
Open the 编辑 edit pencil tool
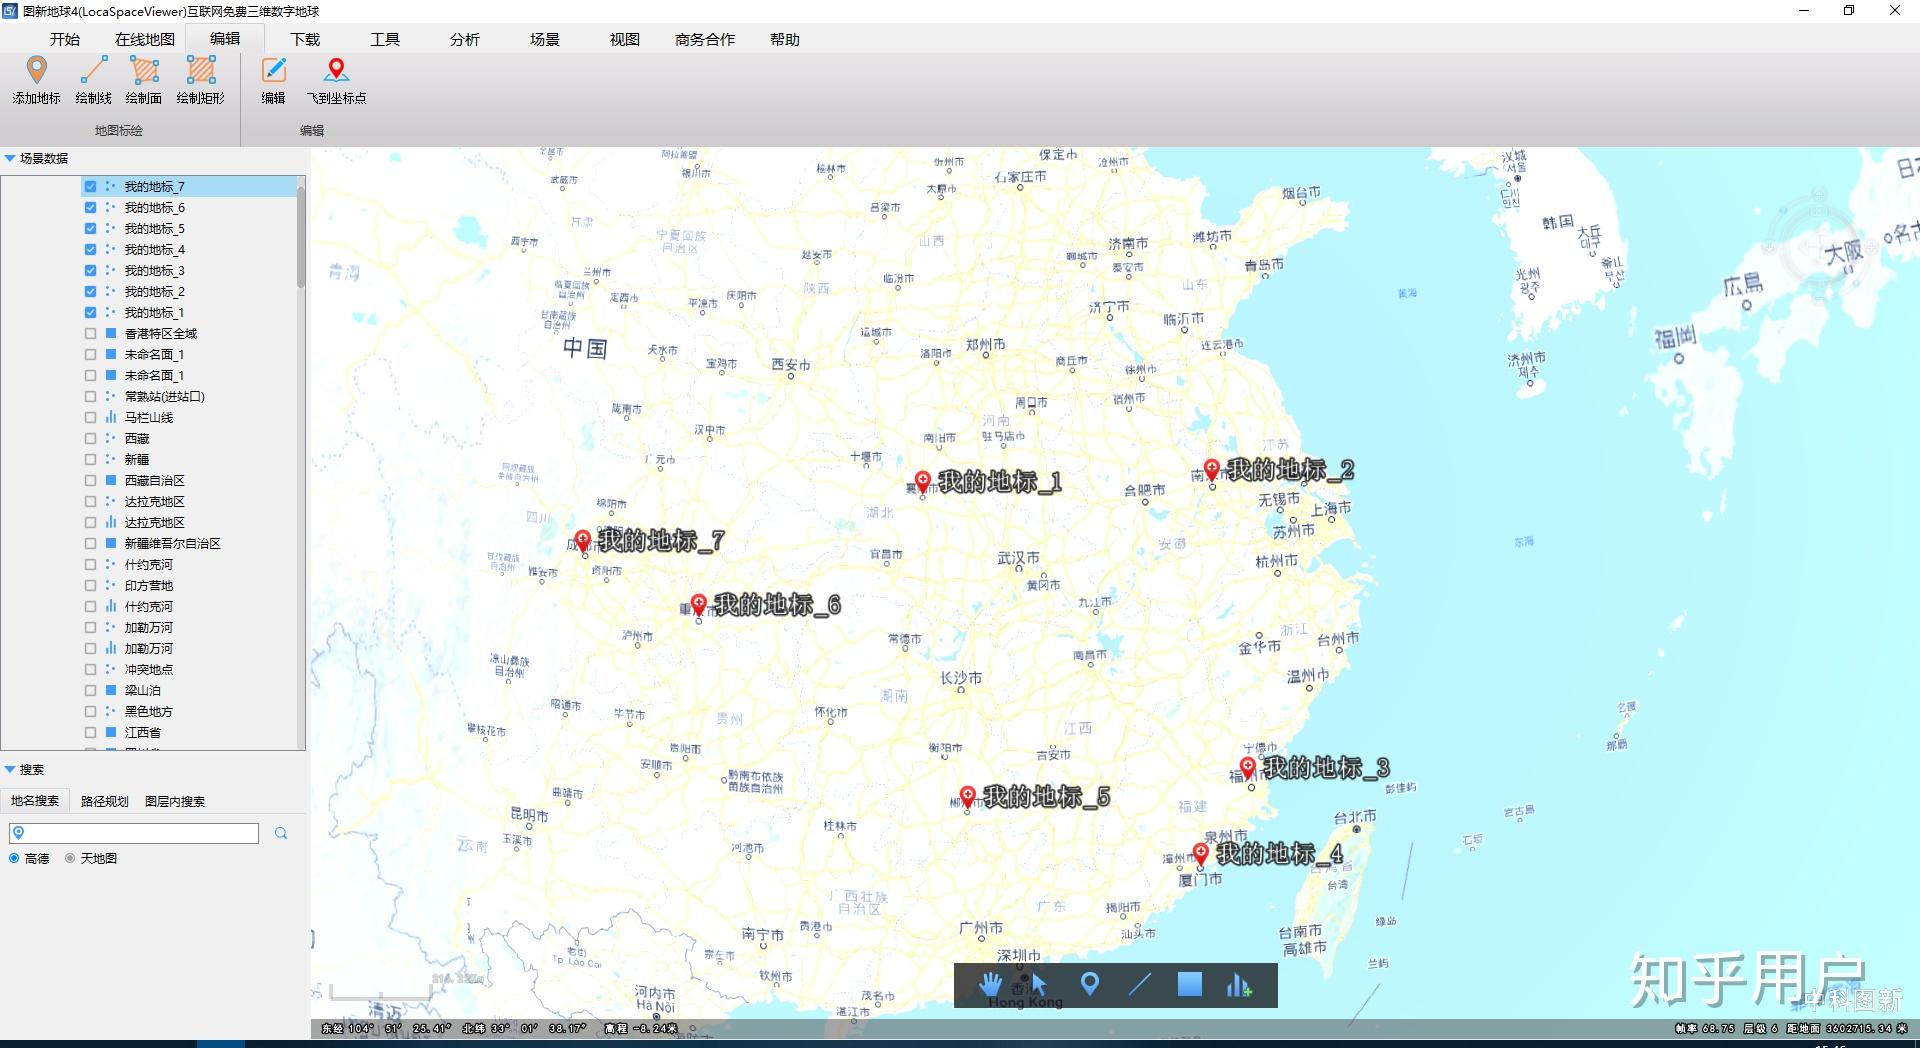274,80
